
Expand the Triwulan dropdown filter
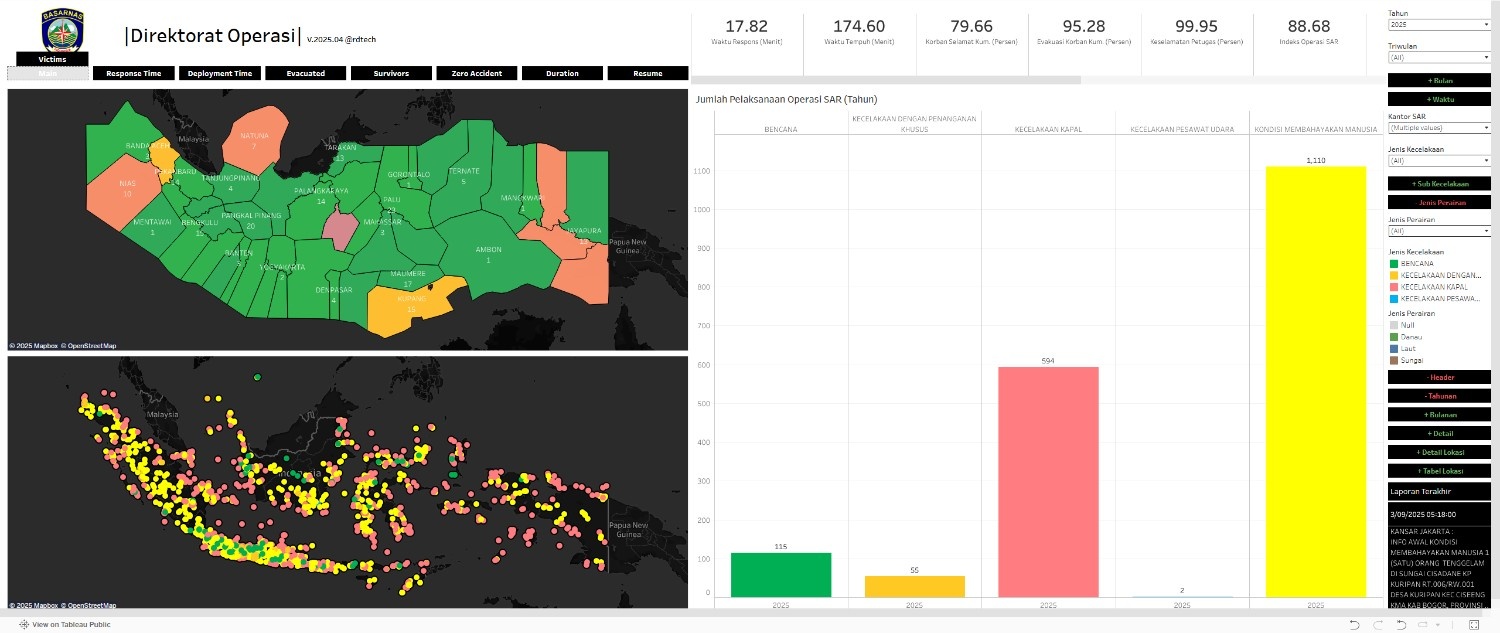tap(1439, 57)
